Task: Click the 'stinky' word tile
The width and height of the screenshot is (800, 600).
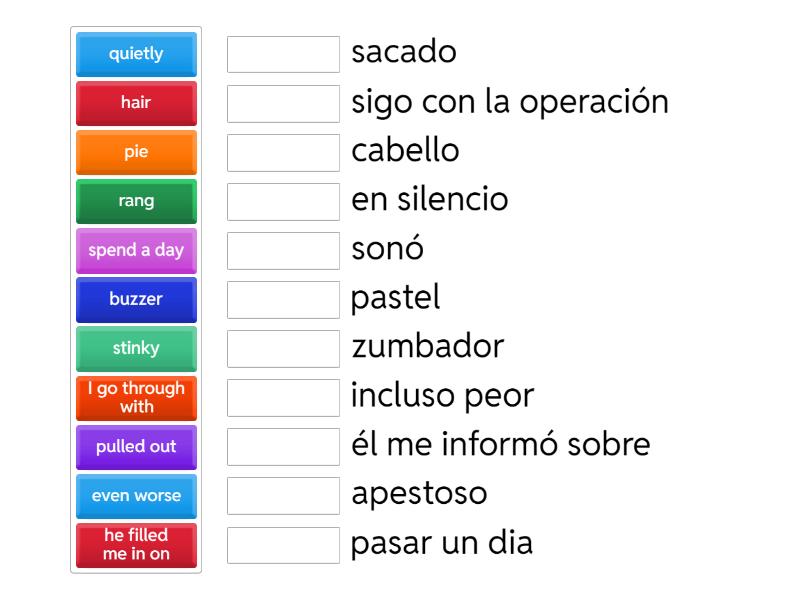Action: [136, 348]
